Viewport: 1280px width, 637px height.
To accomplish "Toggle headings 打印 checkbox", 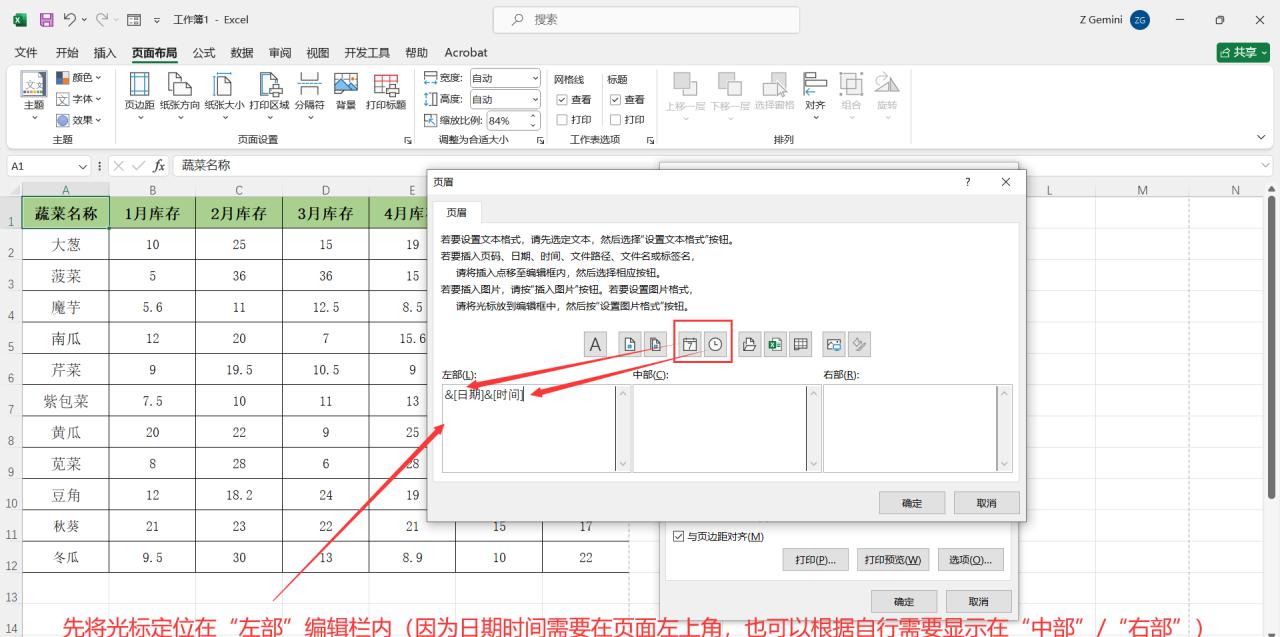I will 615,120.
